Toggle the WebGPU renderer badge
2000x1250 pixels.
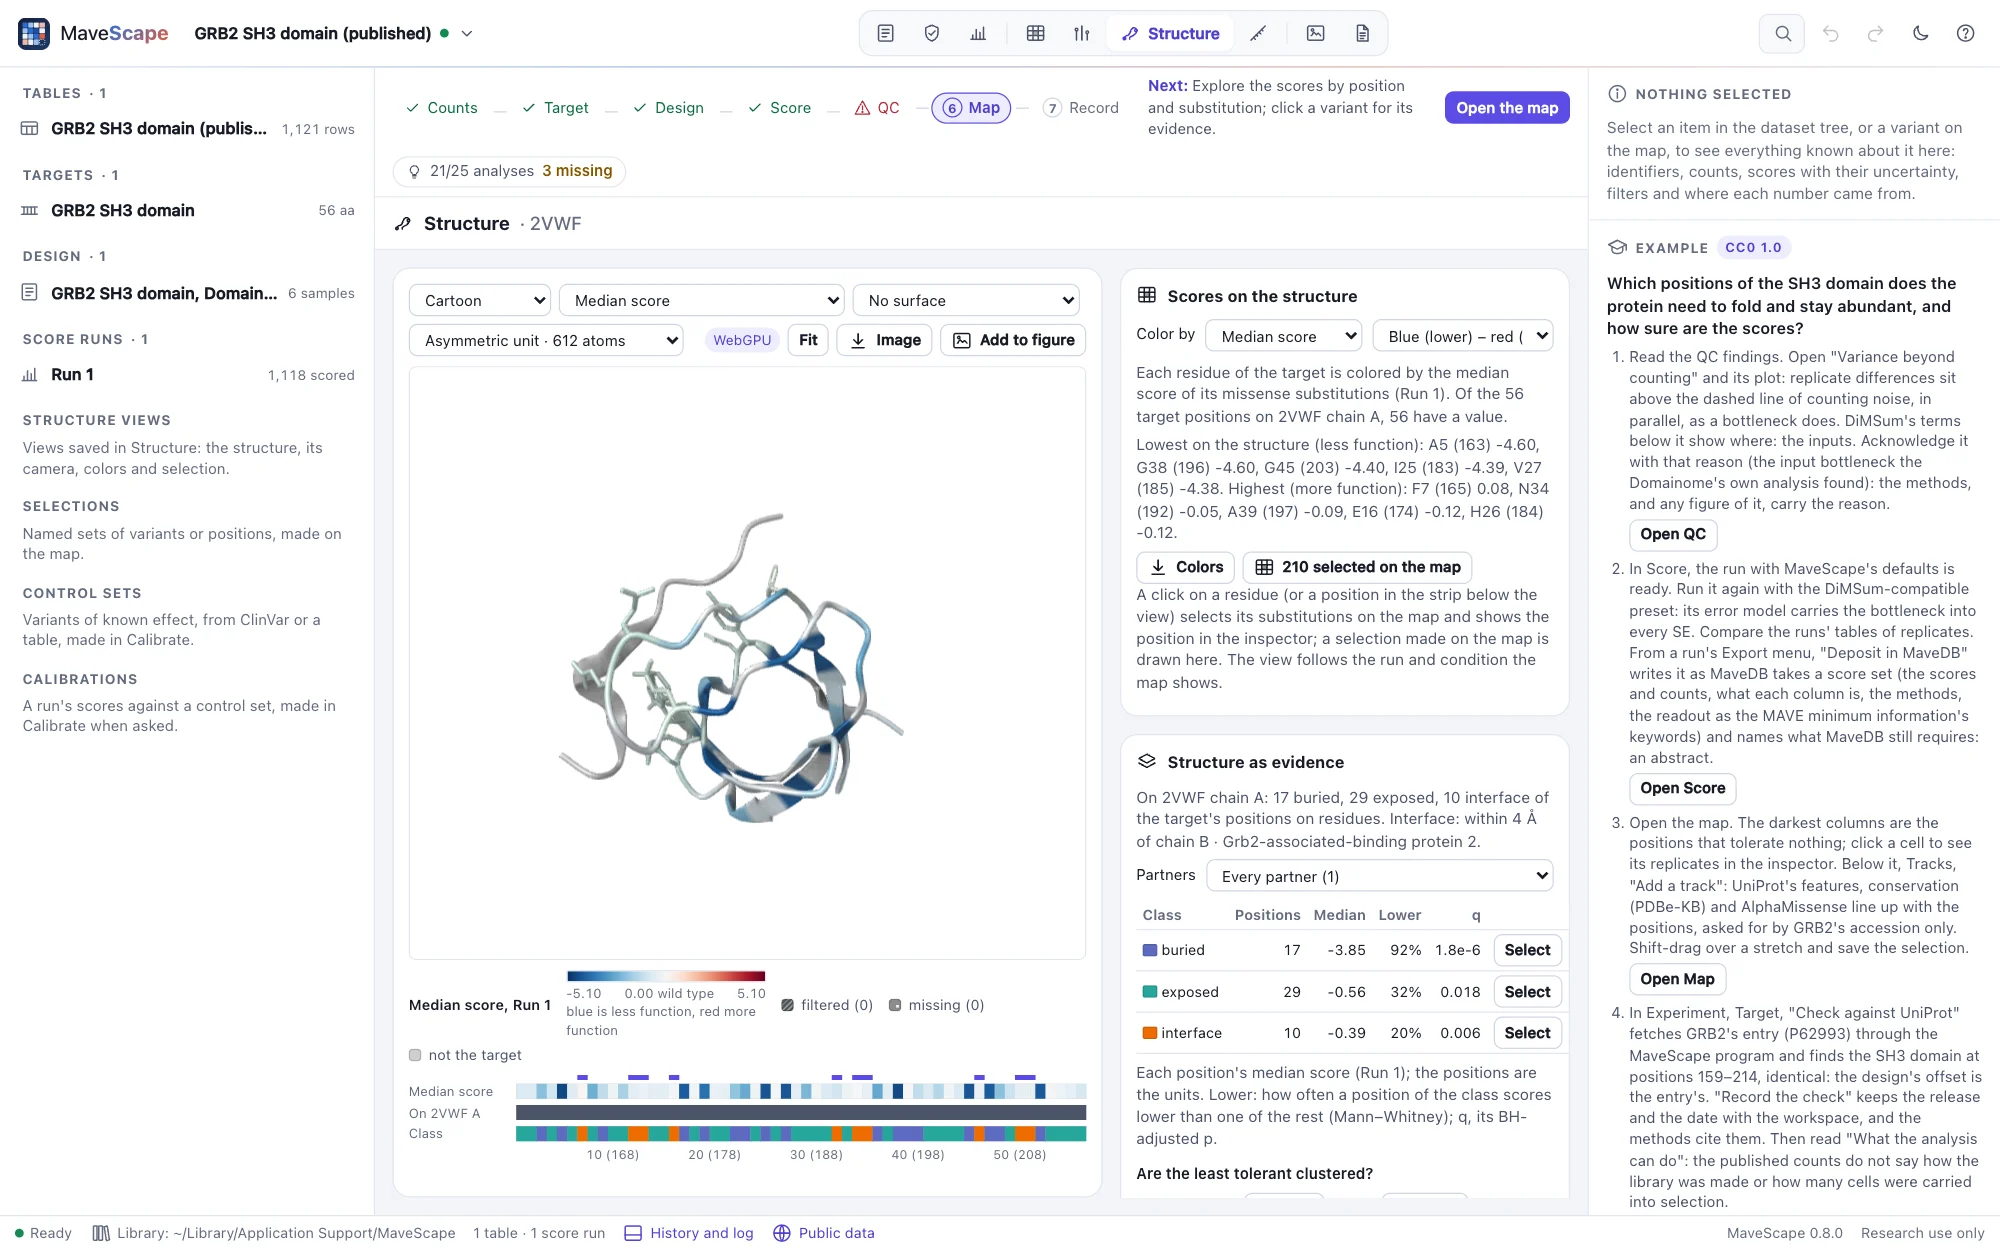click(742, 340)
